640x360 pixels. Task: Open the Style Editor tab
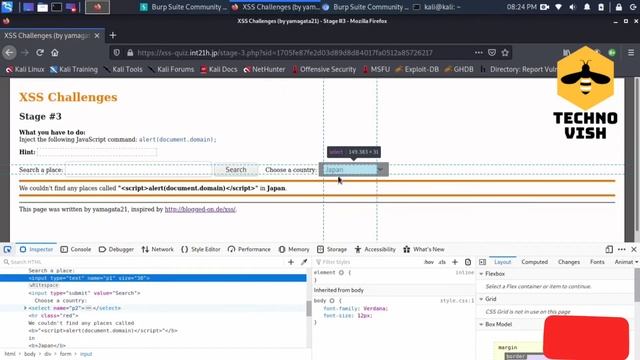(x=200, y=249)
